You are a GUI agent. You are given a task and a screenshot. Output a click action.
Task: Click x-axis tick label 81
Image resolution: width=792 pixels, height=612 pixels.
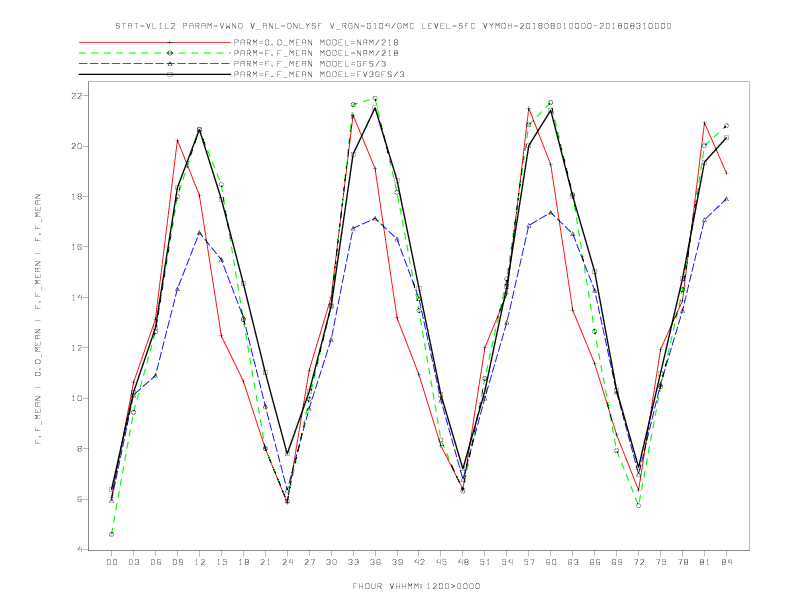point(705,562)
